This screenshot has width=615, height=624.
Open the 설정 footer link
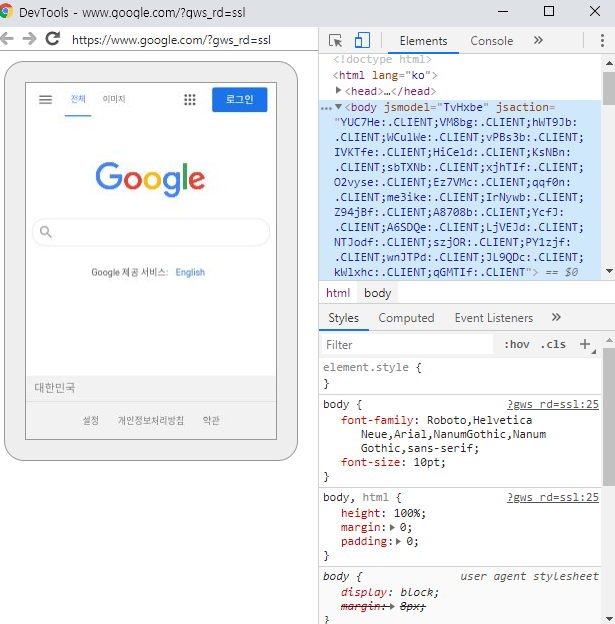(x=91, y=420)
